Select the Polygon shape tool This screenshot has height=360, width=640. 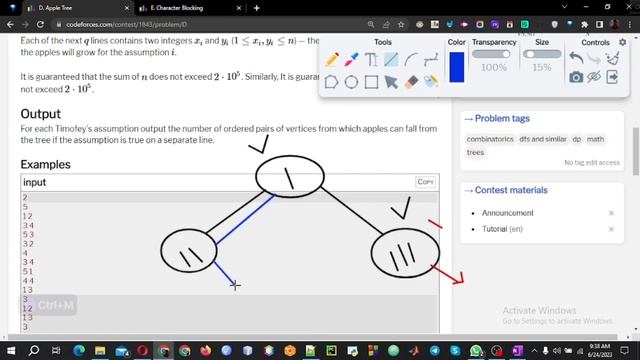331,82
